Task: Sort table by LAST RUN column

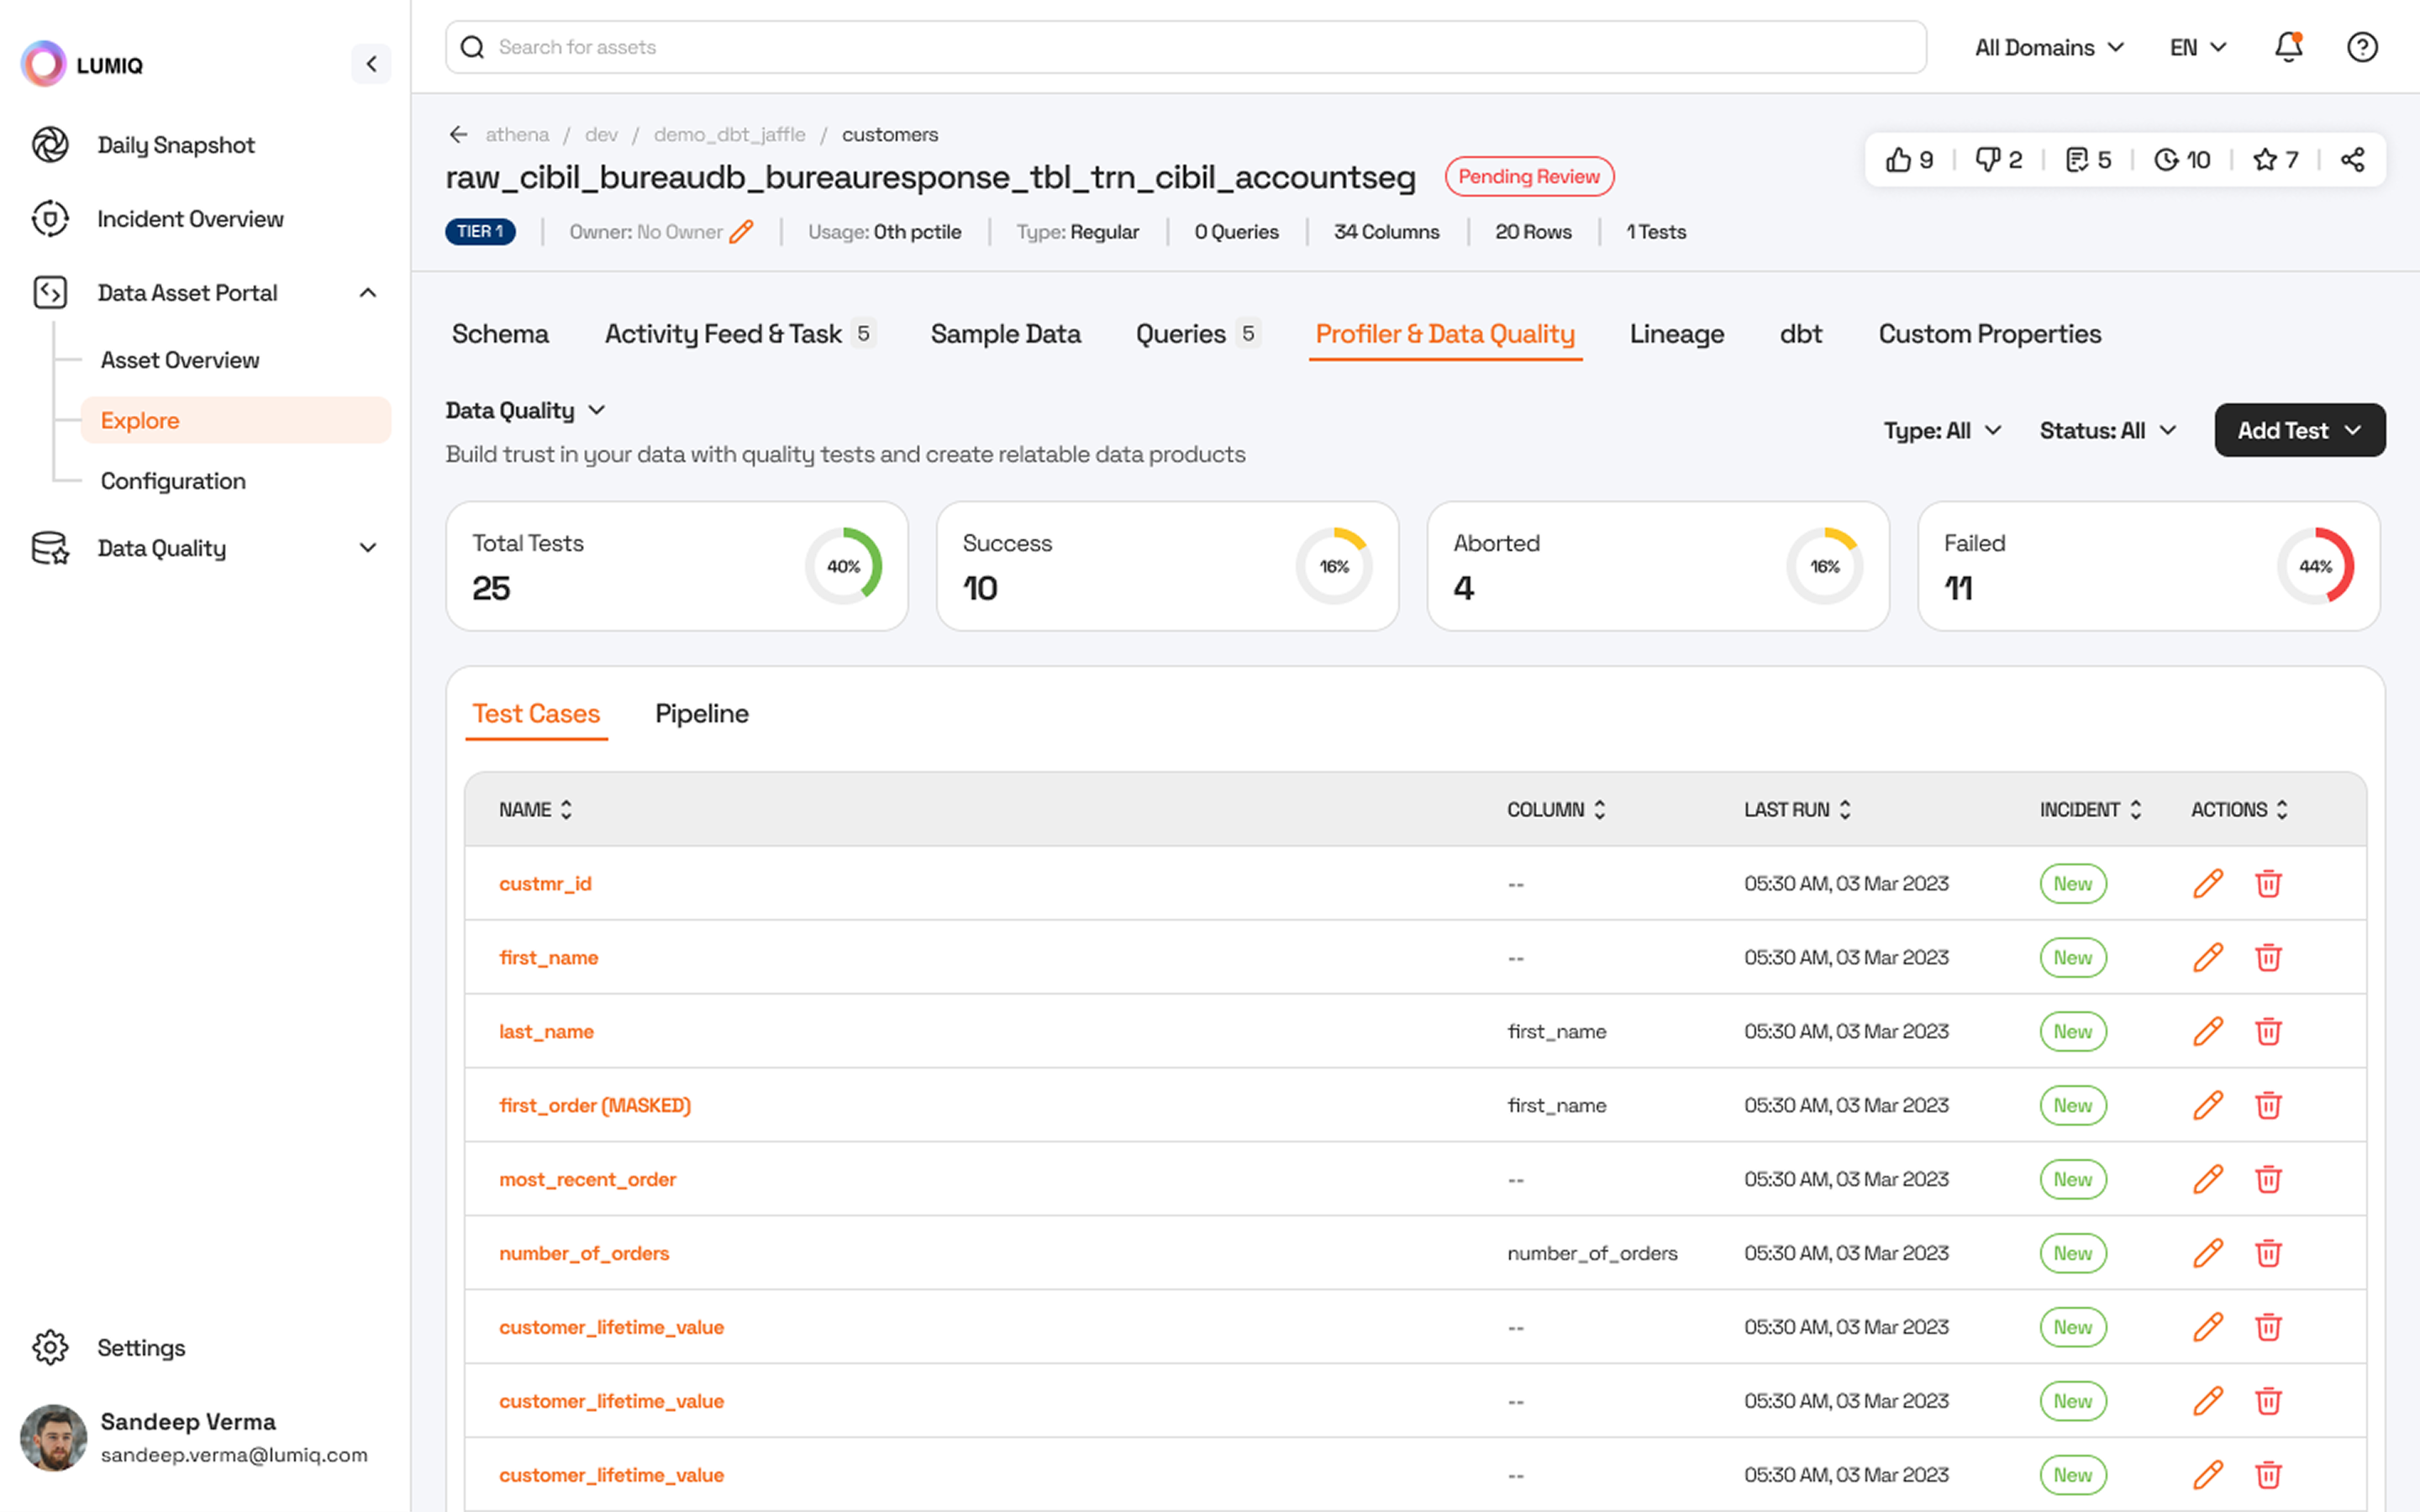Action: (1845, 810)
